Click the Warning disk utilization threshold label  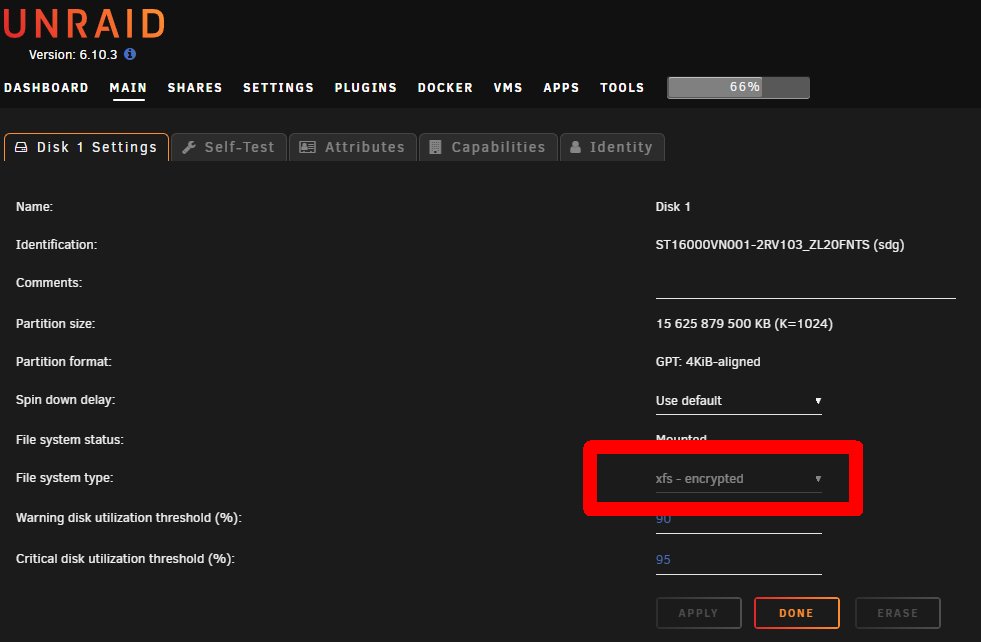[x=128, y=518]
